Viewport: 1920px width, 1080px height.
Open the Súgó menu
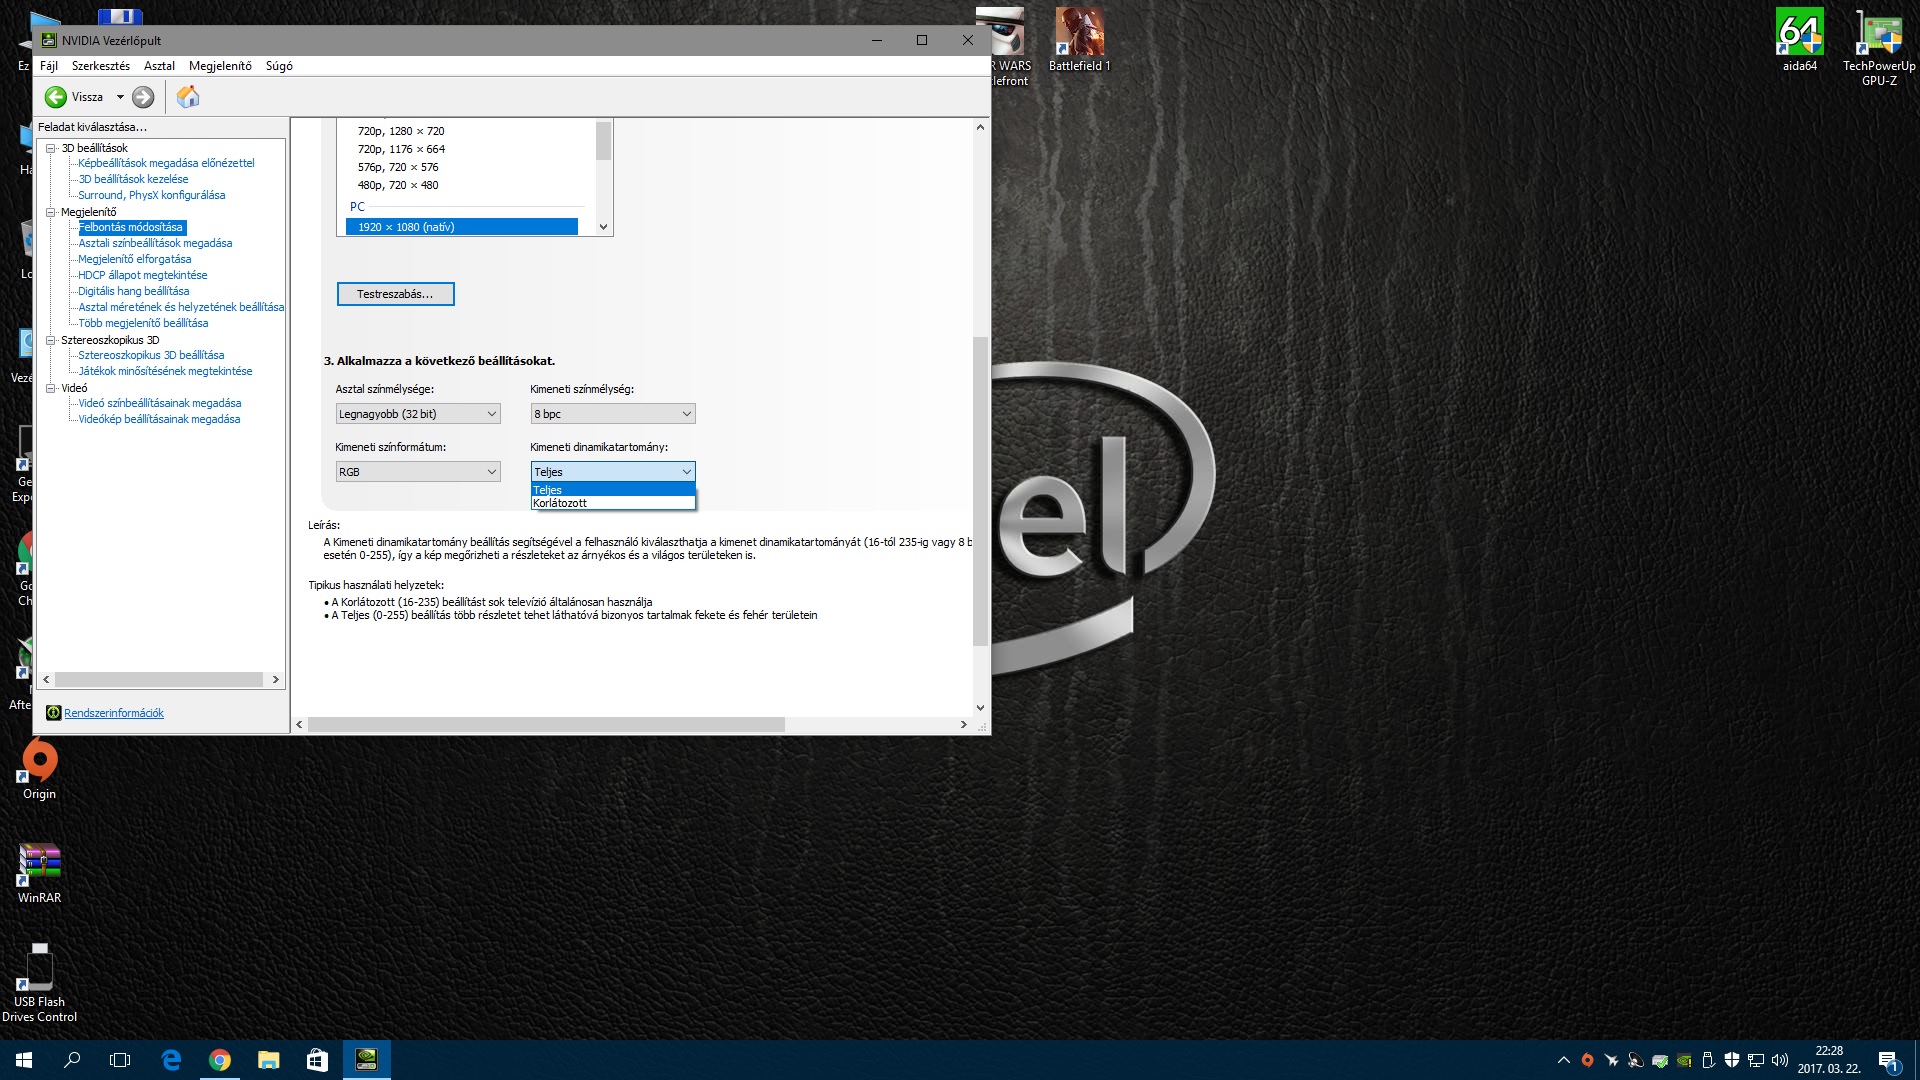click(279, 66)
